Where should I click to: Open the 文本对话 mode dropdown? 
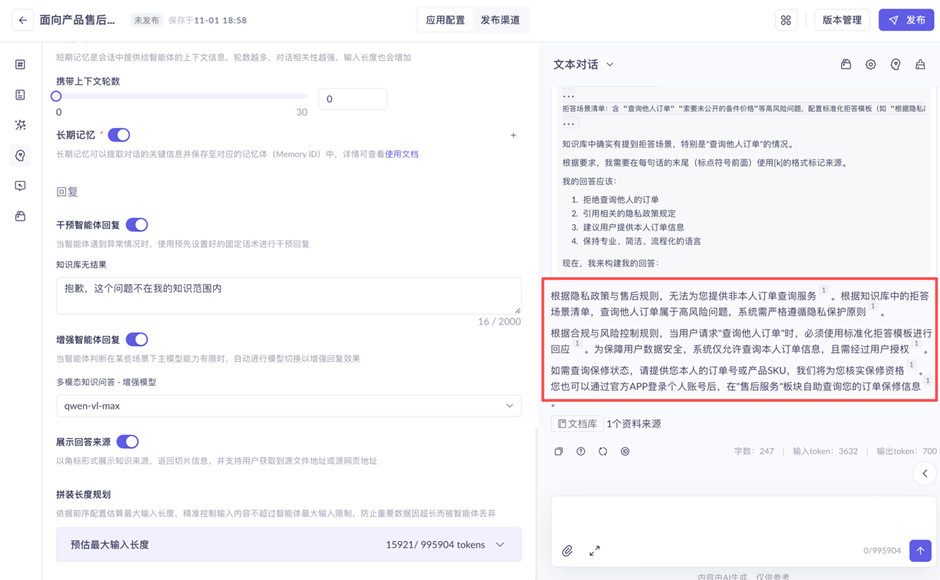583,64
